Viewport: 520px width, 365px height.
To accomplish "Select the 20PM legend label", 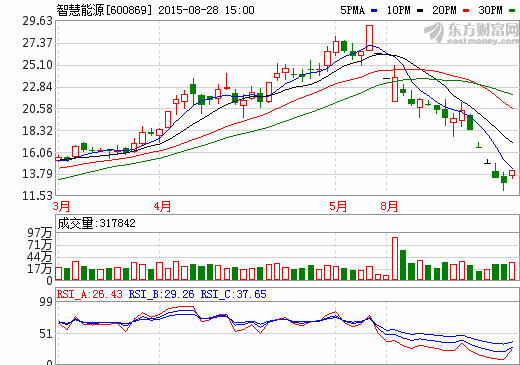I will tap(445, 10).
